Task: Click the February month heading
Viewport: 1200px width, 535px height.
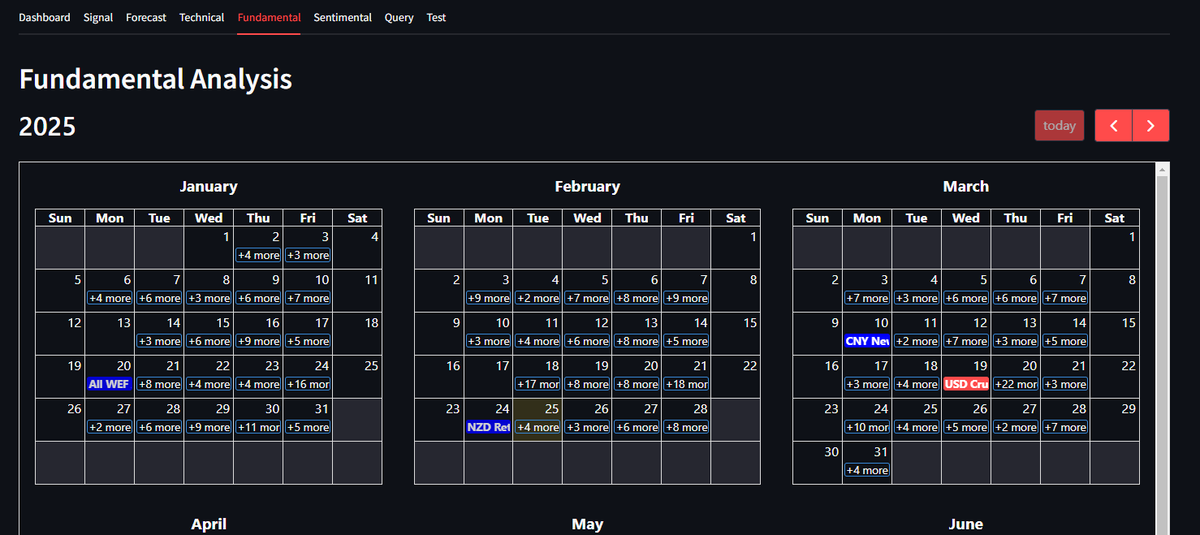Action: point(587,186)
